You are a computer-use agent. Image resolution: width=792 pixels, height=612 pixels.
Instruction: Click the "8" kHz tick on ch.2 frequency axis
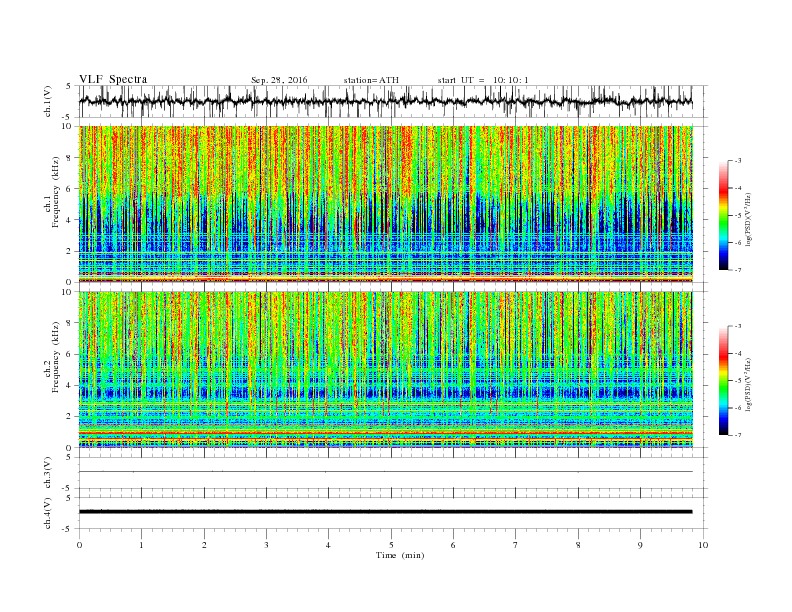coord(70,323)
